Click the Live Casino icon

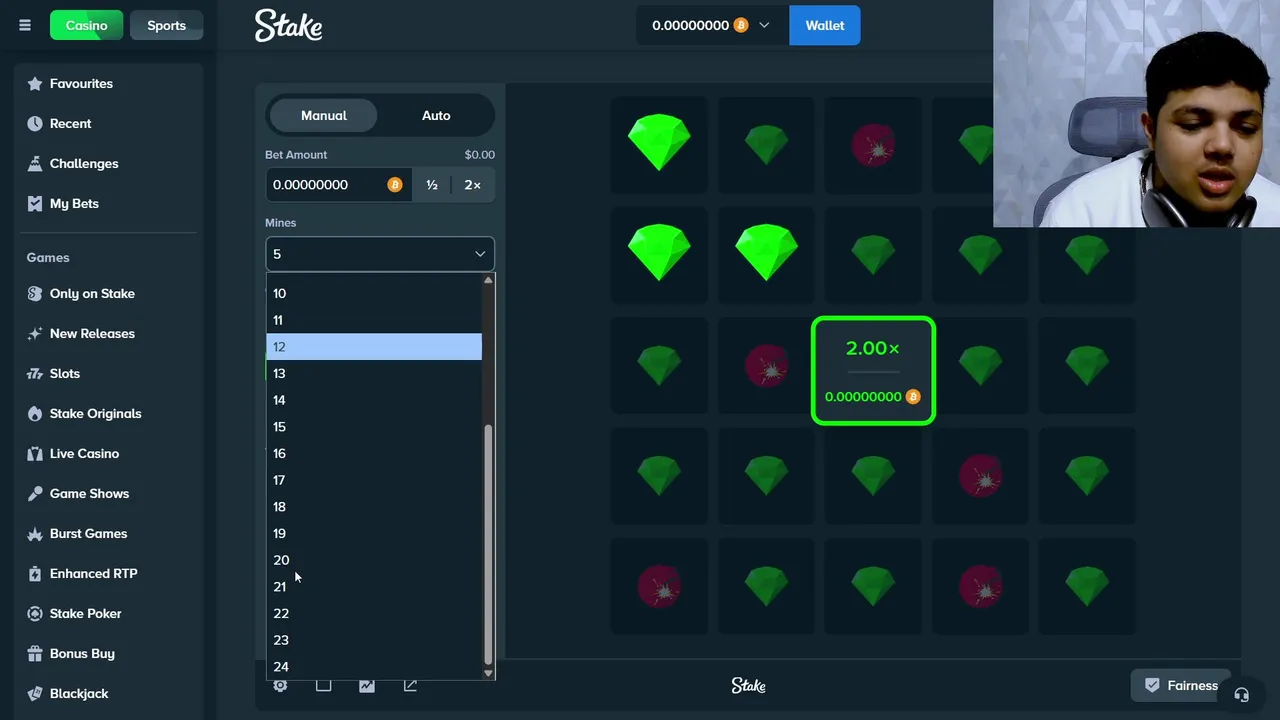tap(35, 454)
